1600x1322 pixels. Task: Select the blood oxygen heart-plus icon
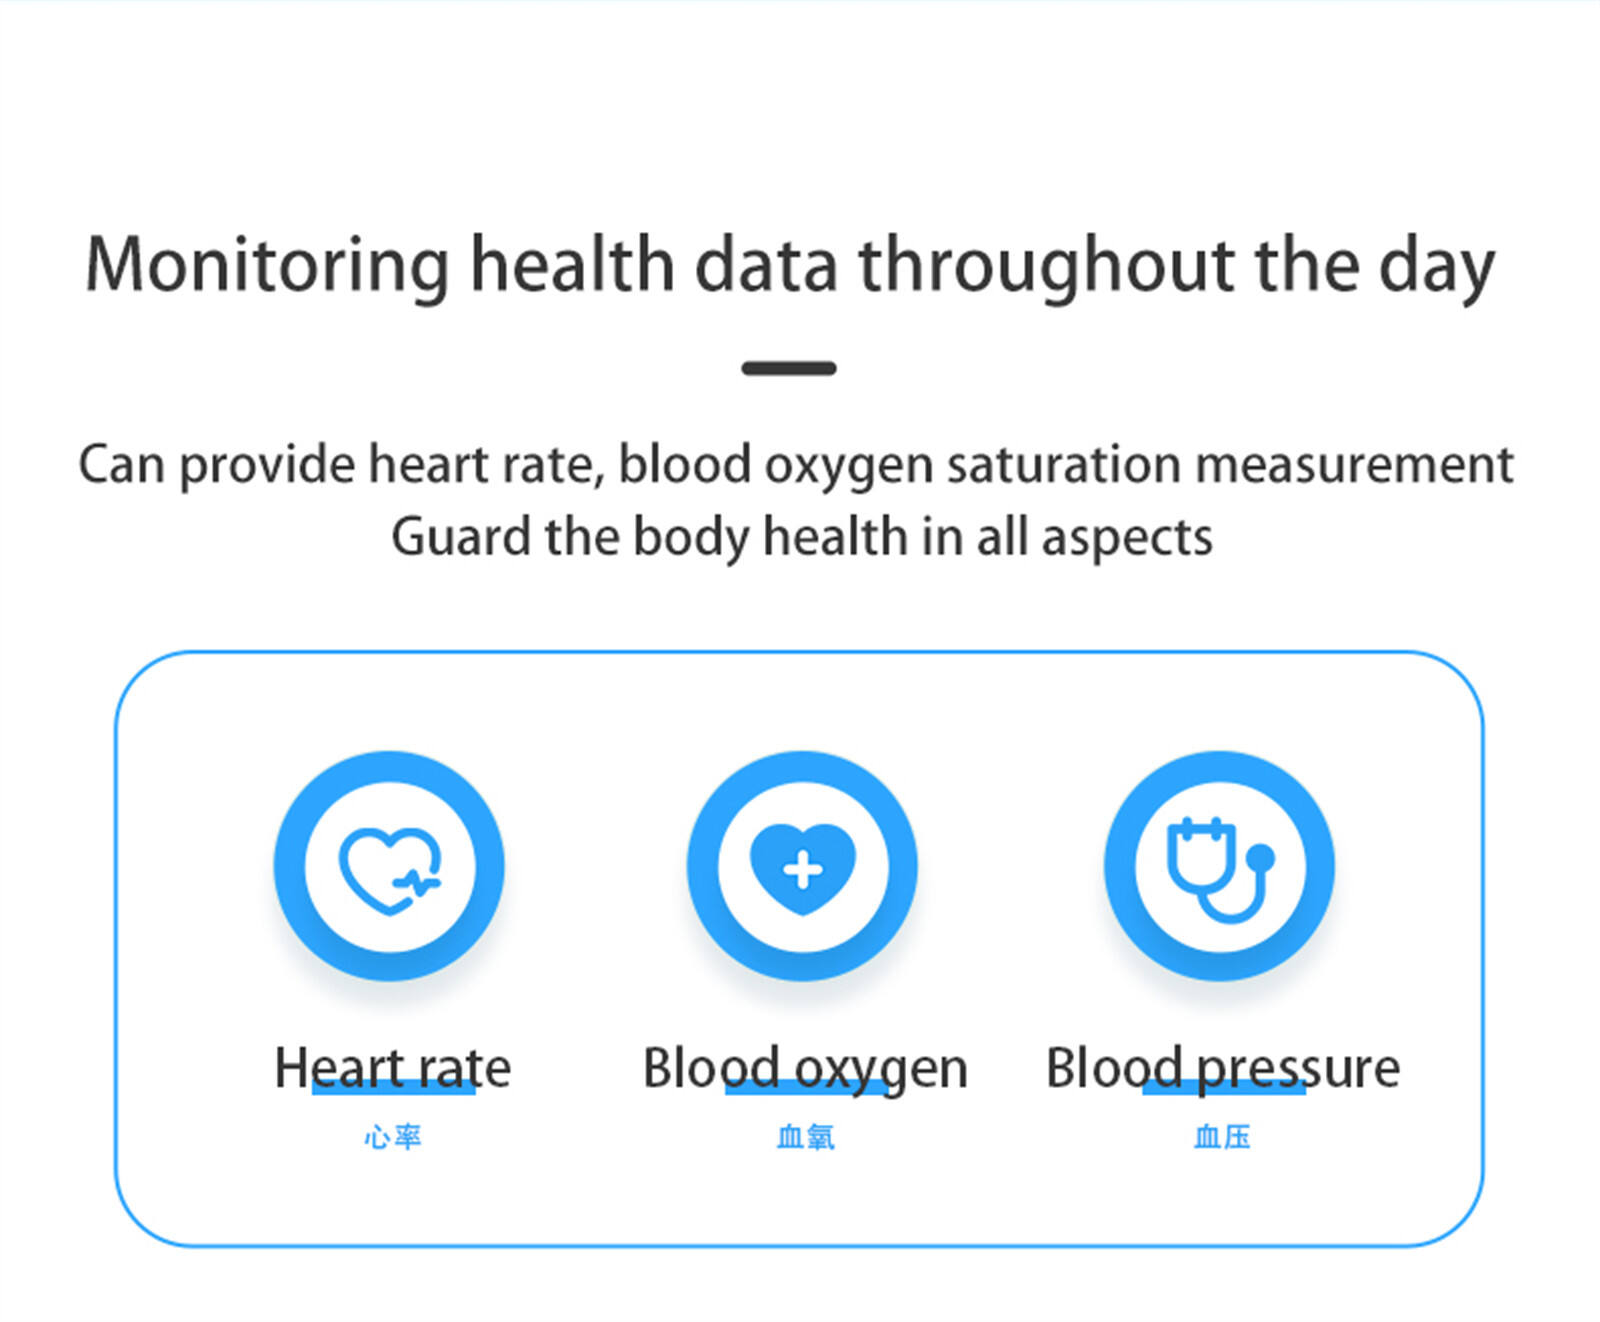coord(803,868)
